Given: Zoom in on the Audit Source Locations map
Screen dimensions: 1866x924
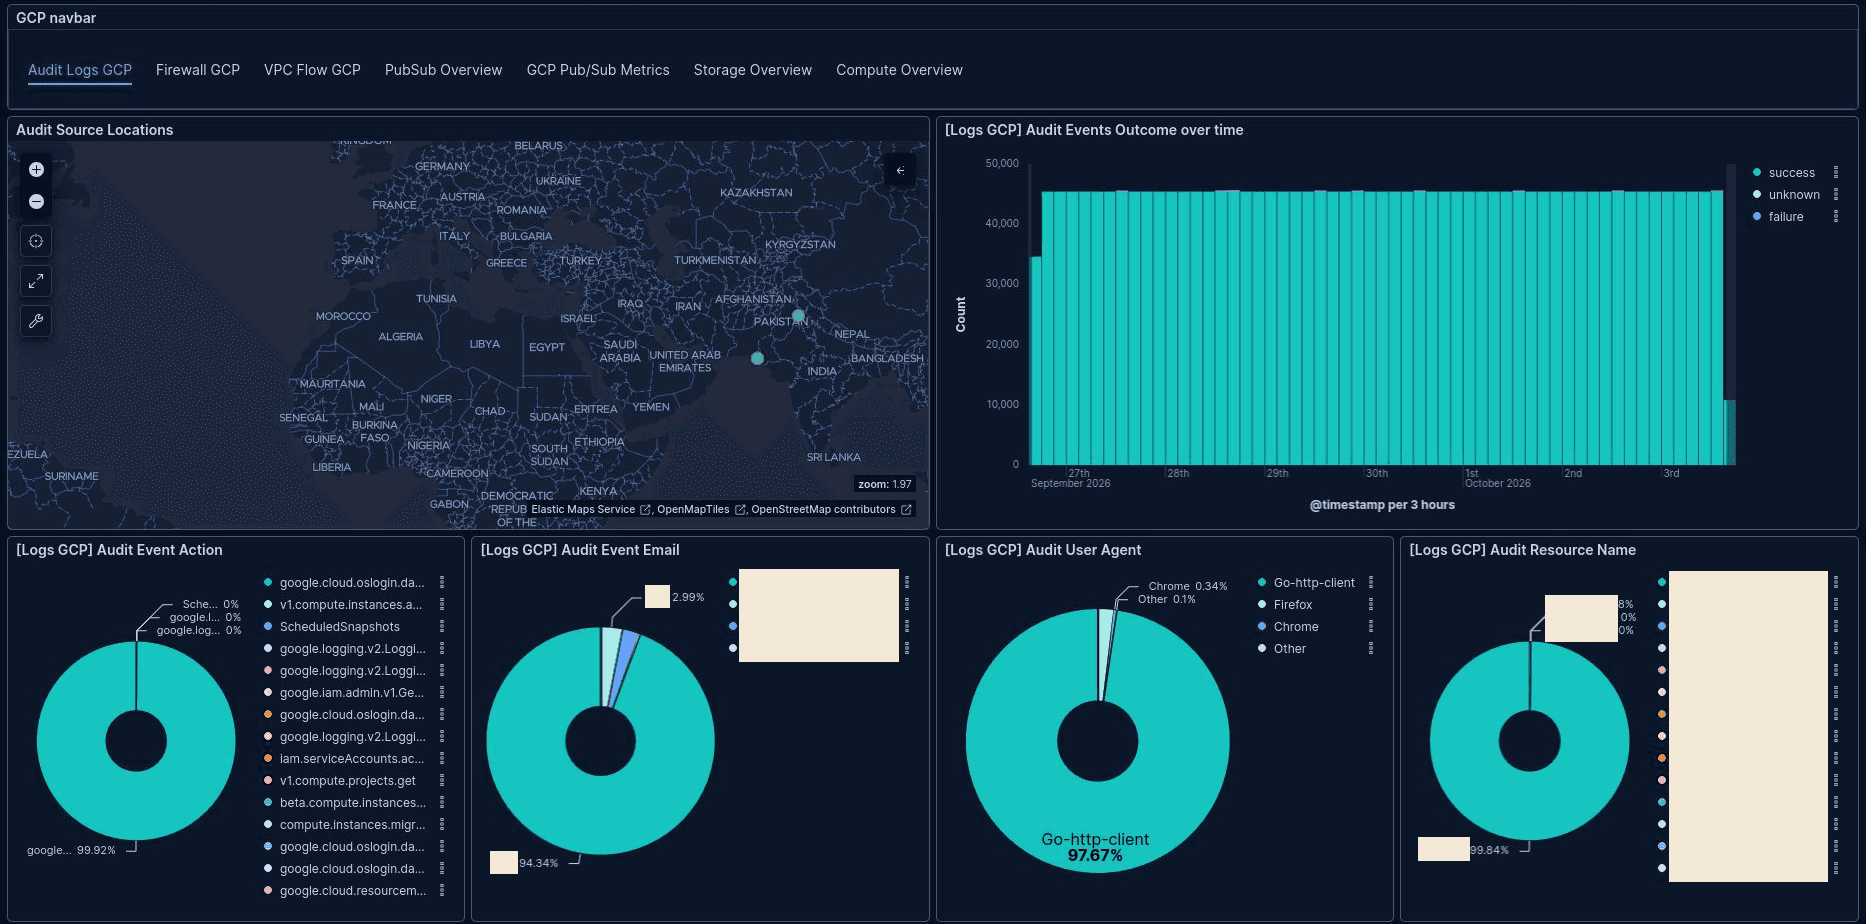Looking at the screenshot, I should [x=36, y=170].
